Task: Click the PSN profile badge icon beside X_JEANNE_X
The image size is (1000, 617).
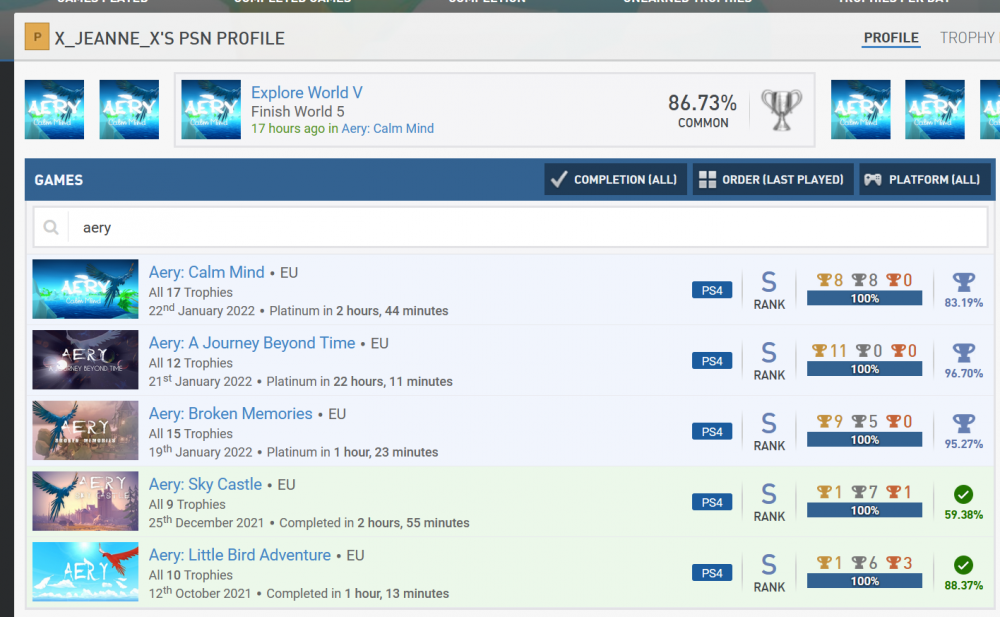Action: coord(37,39)
